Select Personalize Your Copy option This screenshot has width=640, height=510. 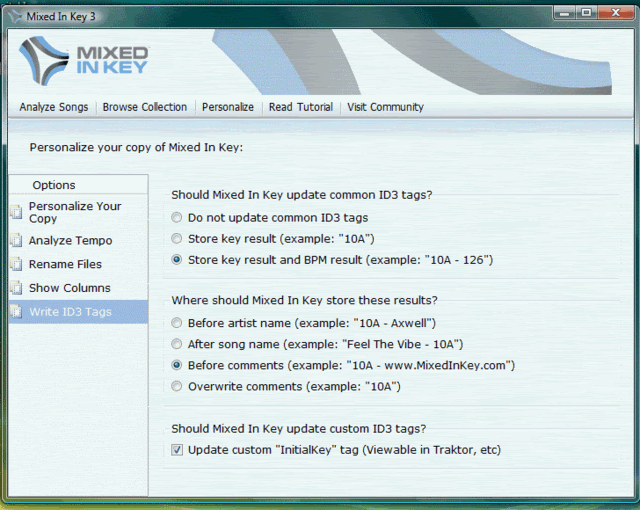coord(78,212)
